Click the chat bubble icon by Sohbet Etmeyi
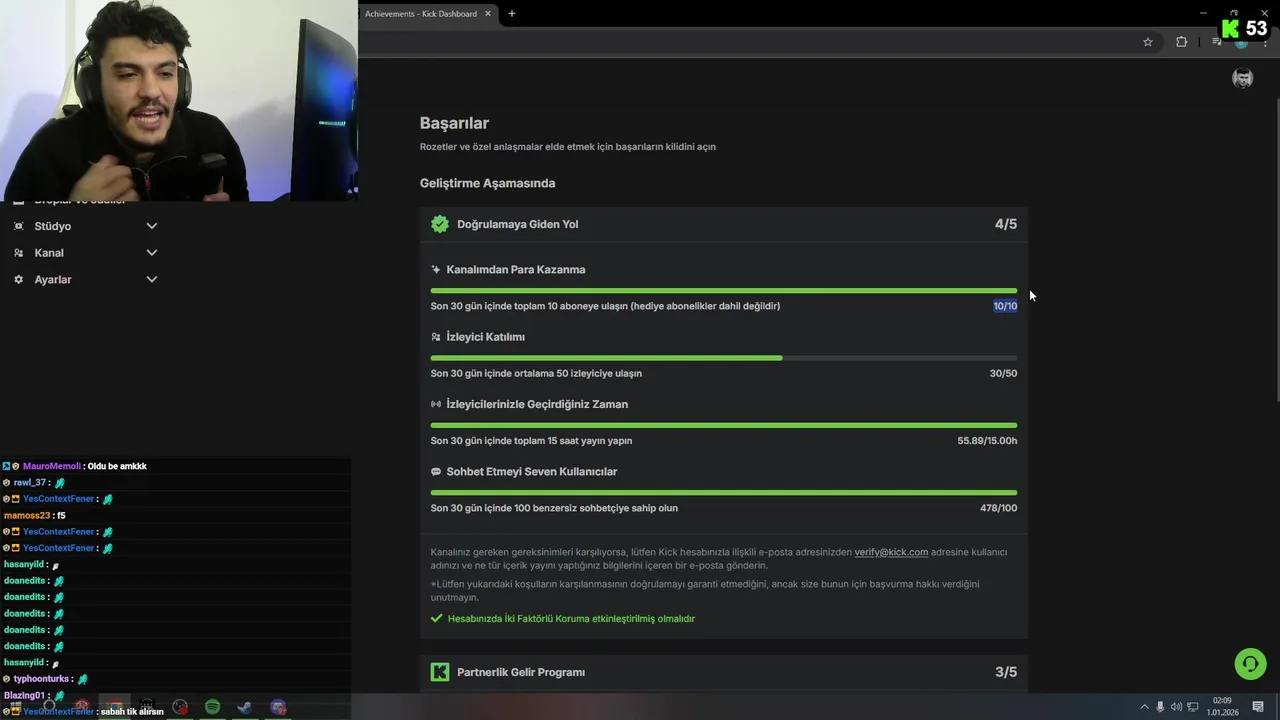1280x720 pixels. (x=436, y=471)
